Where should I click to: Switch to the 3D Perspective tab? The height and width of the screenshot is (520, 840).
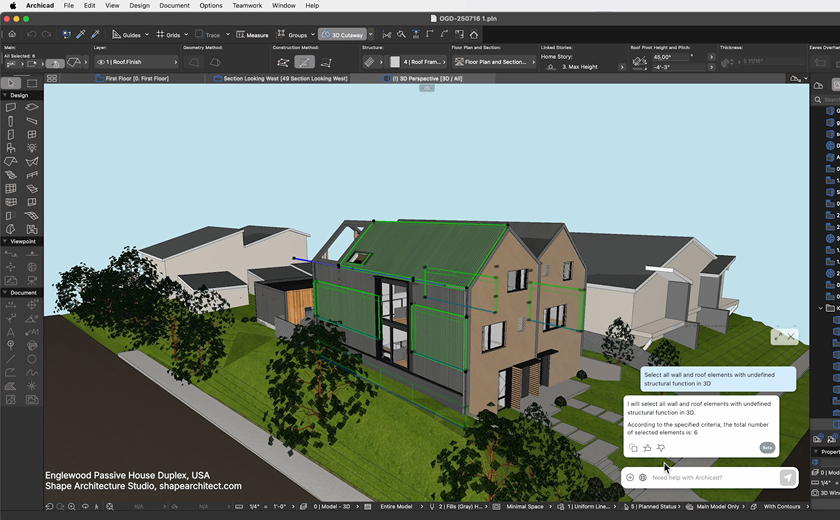pos(423,78)
